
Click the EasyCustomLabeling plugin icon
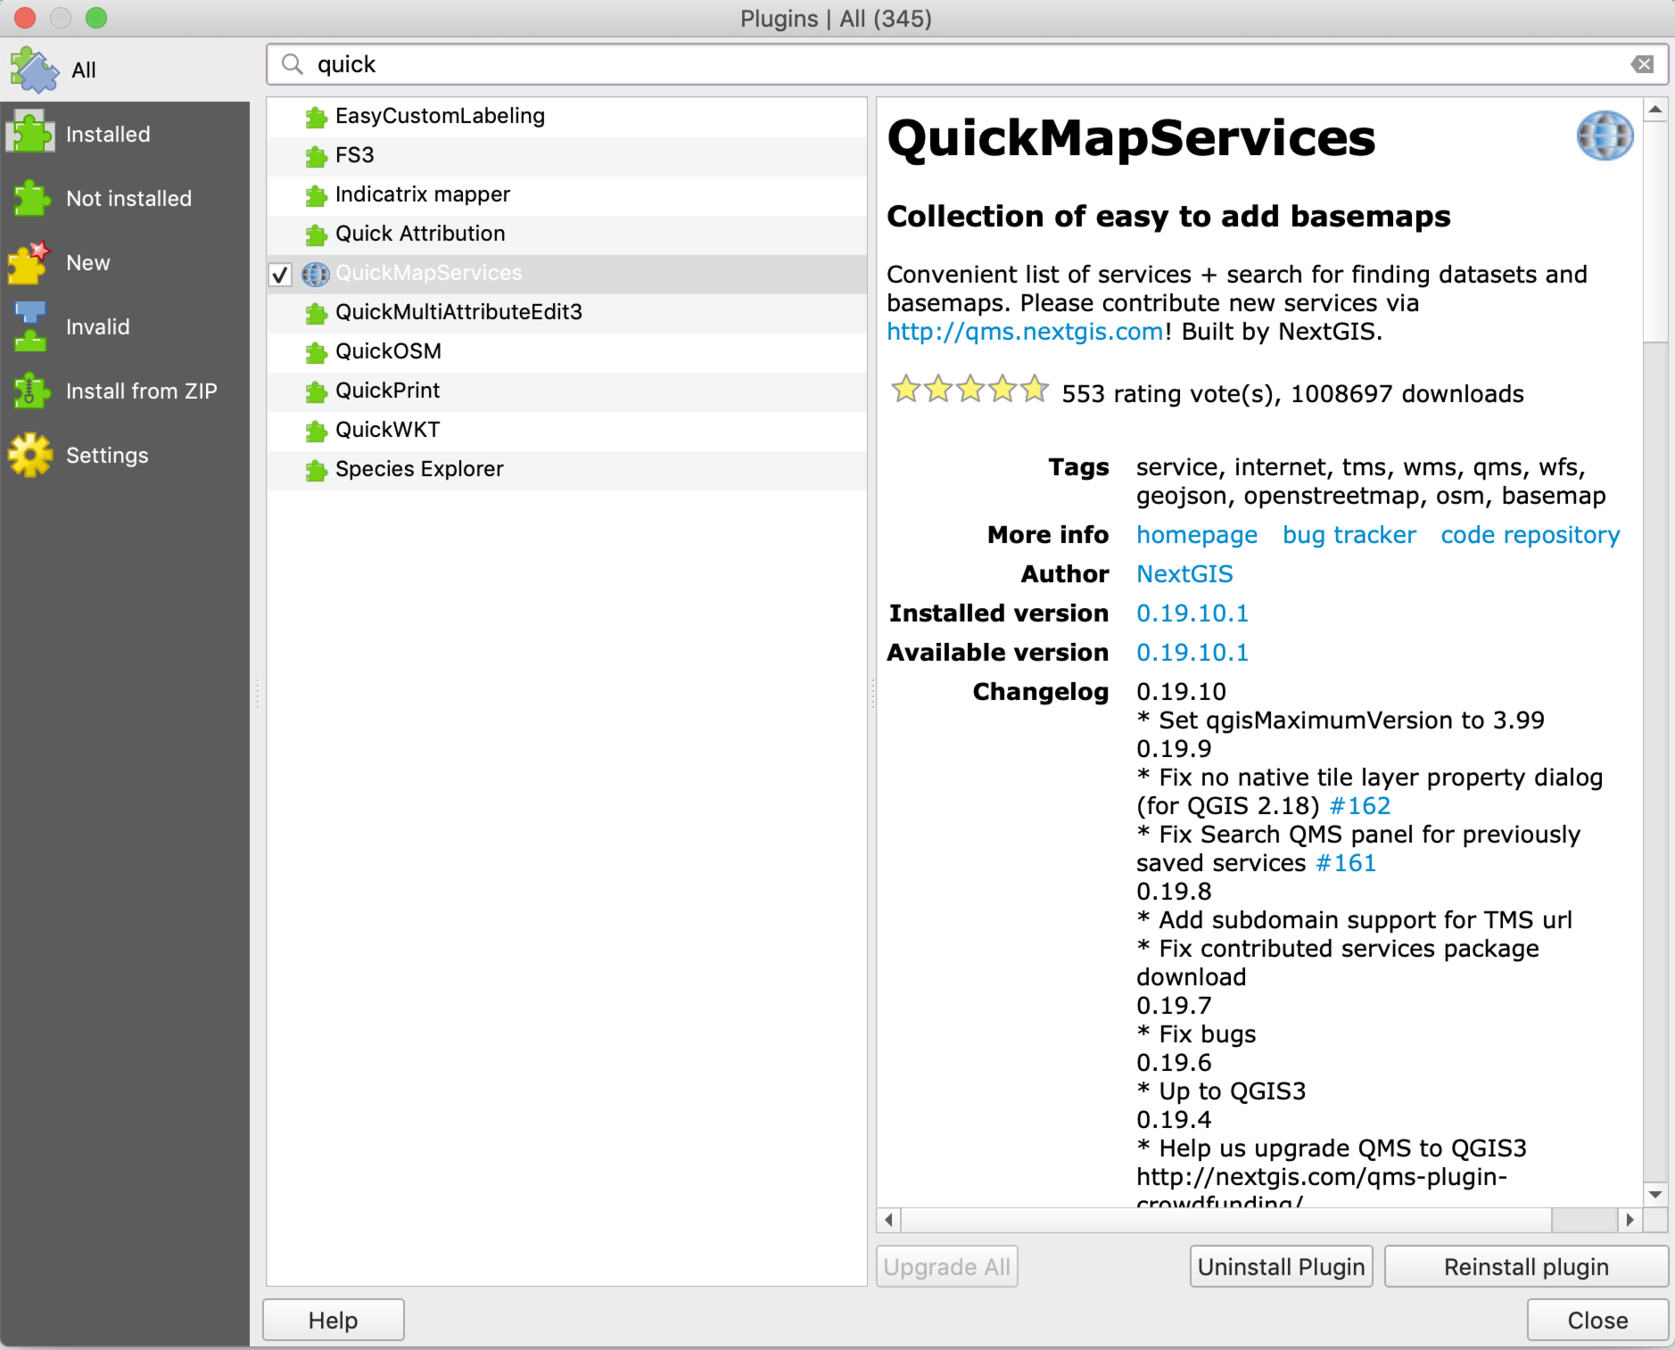pos(316,117)
